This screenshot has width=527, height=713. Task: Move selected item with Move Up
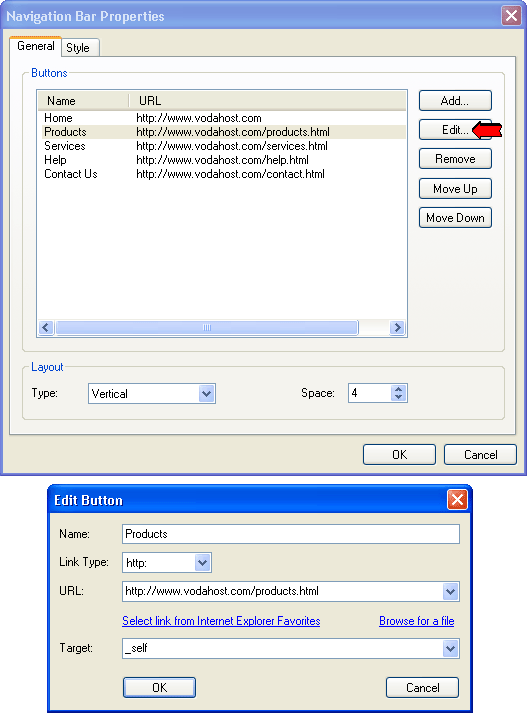455,188
